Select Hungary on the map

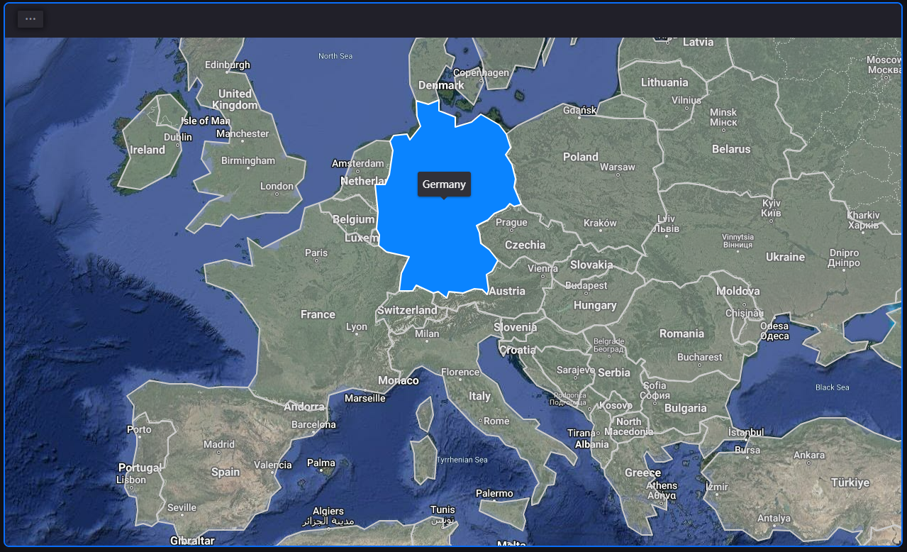[x=595, y=305]
